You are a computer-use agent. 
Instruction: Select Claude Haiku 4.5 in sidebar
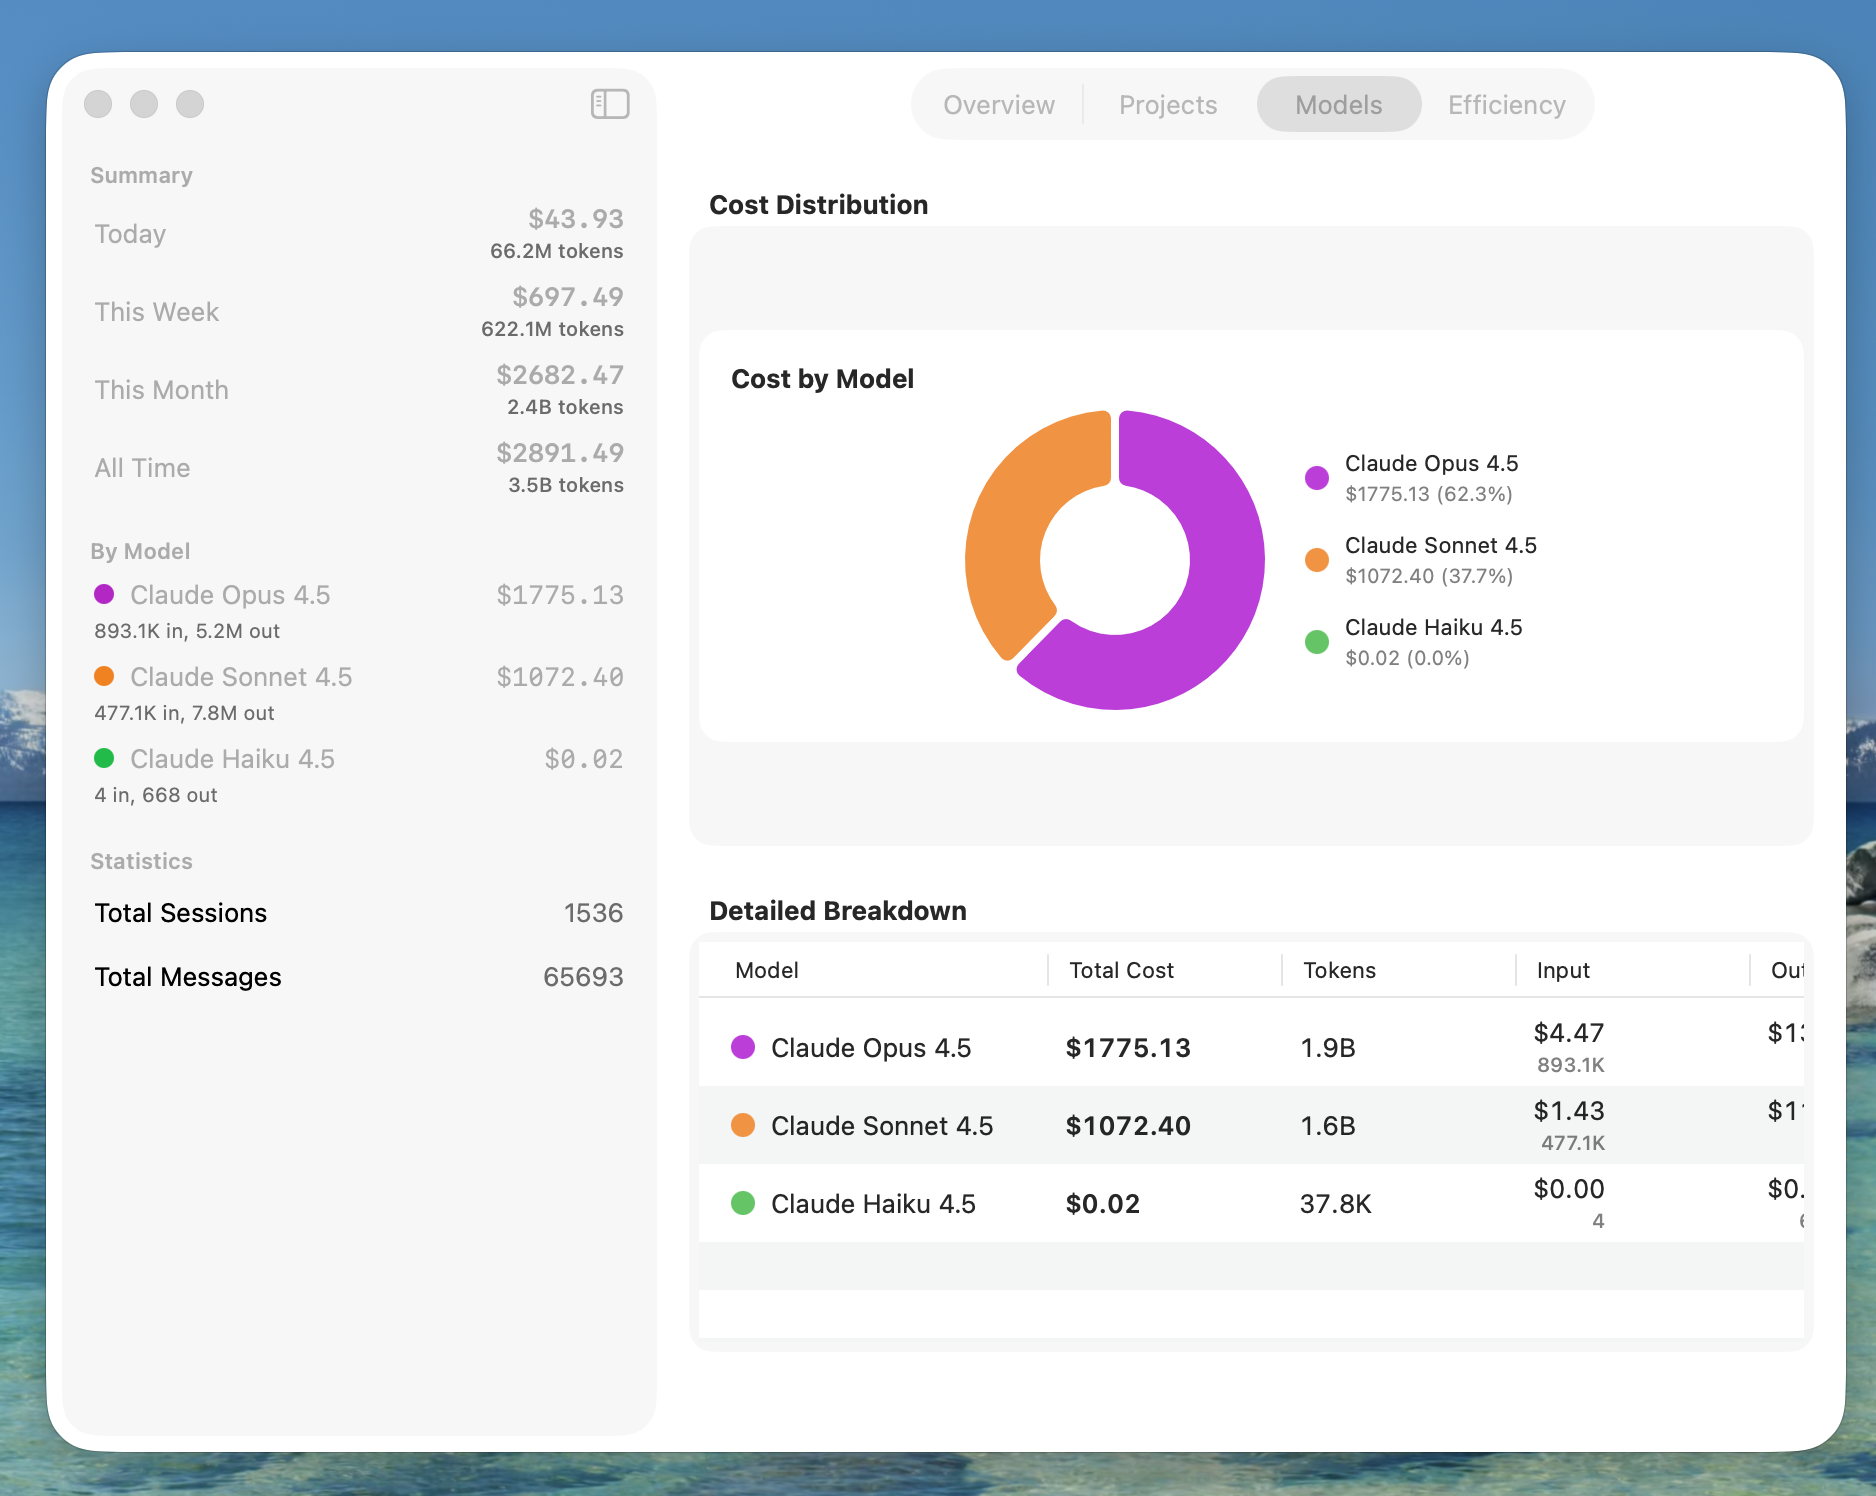[232, 759]
